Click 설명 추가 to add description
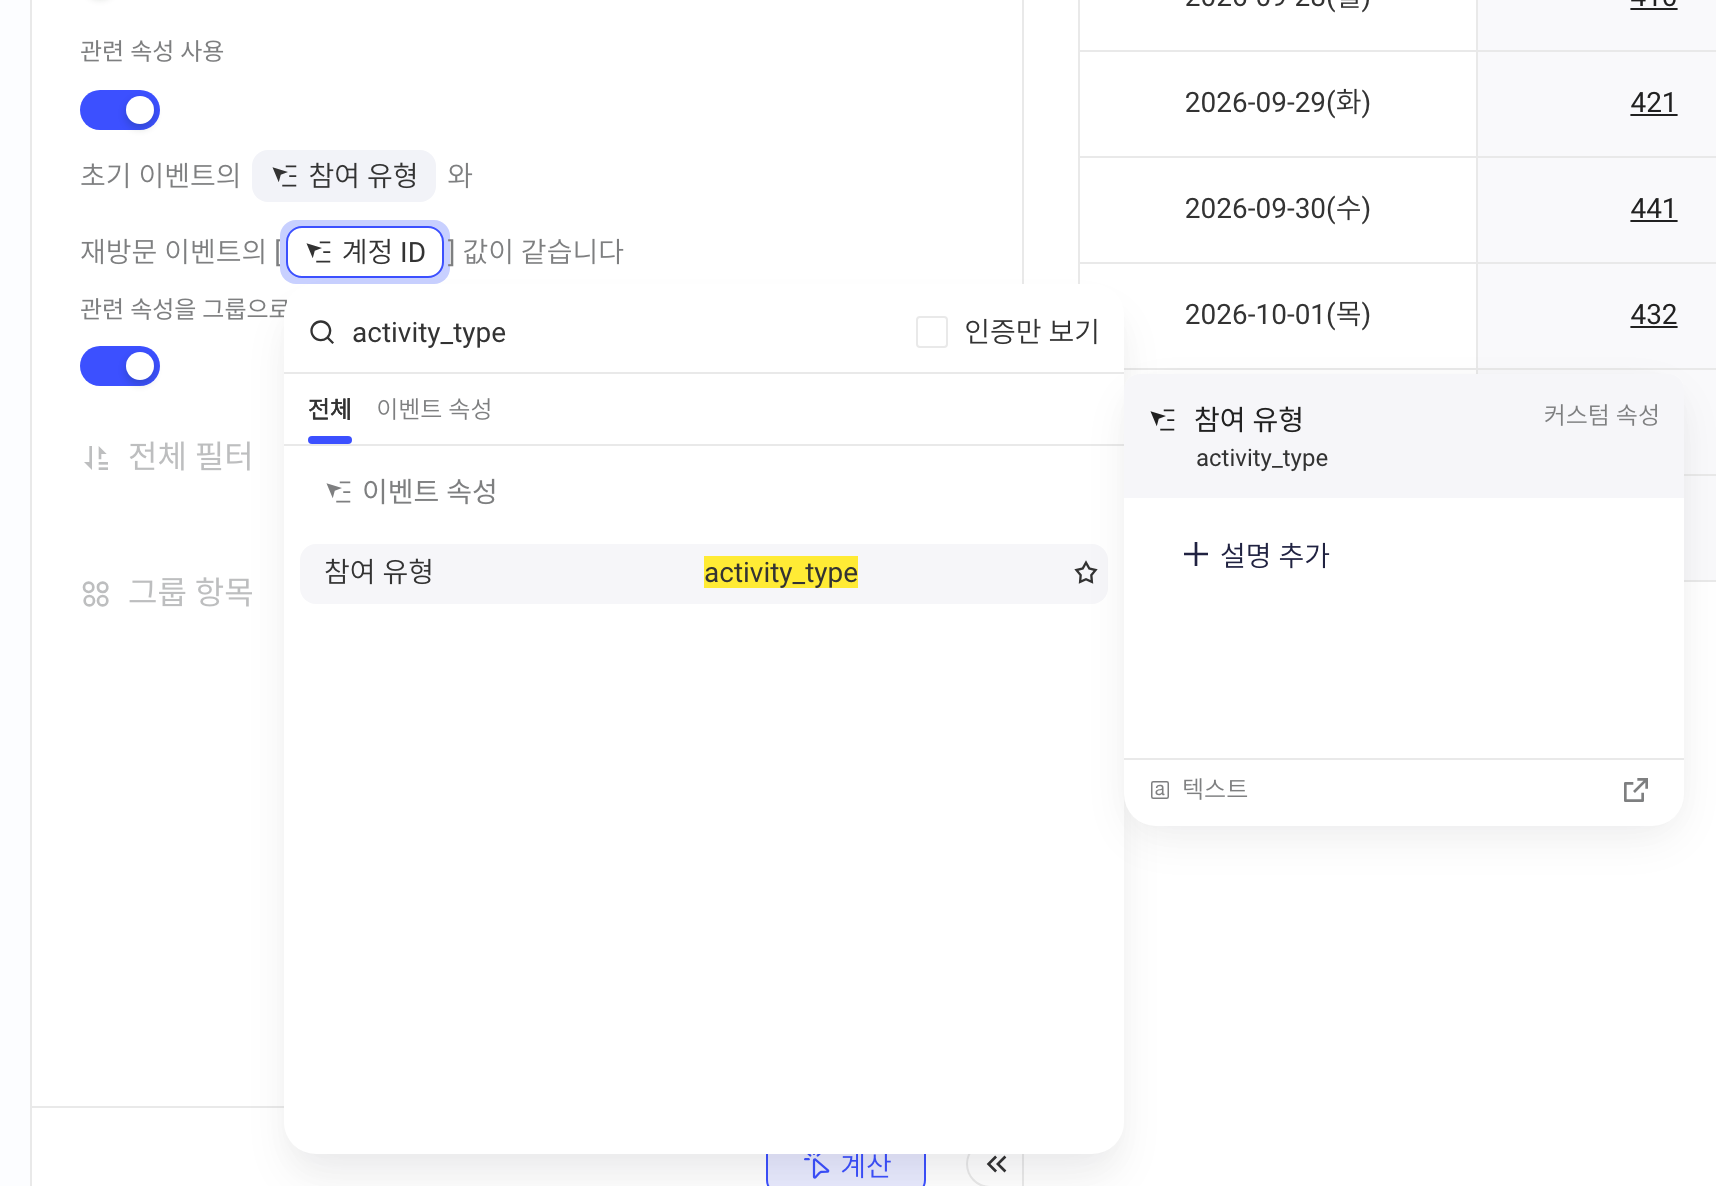This screenshot has height=1186, width=1716. pos(1256,555)
